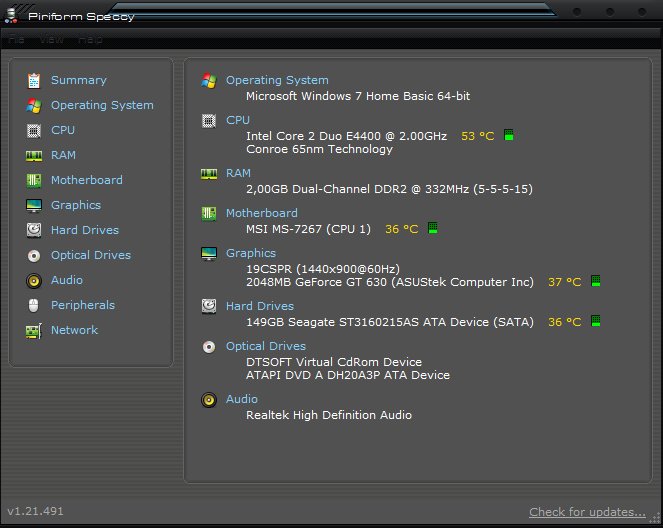Open the View menu
663x528 pixels.
[51, 40]
